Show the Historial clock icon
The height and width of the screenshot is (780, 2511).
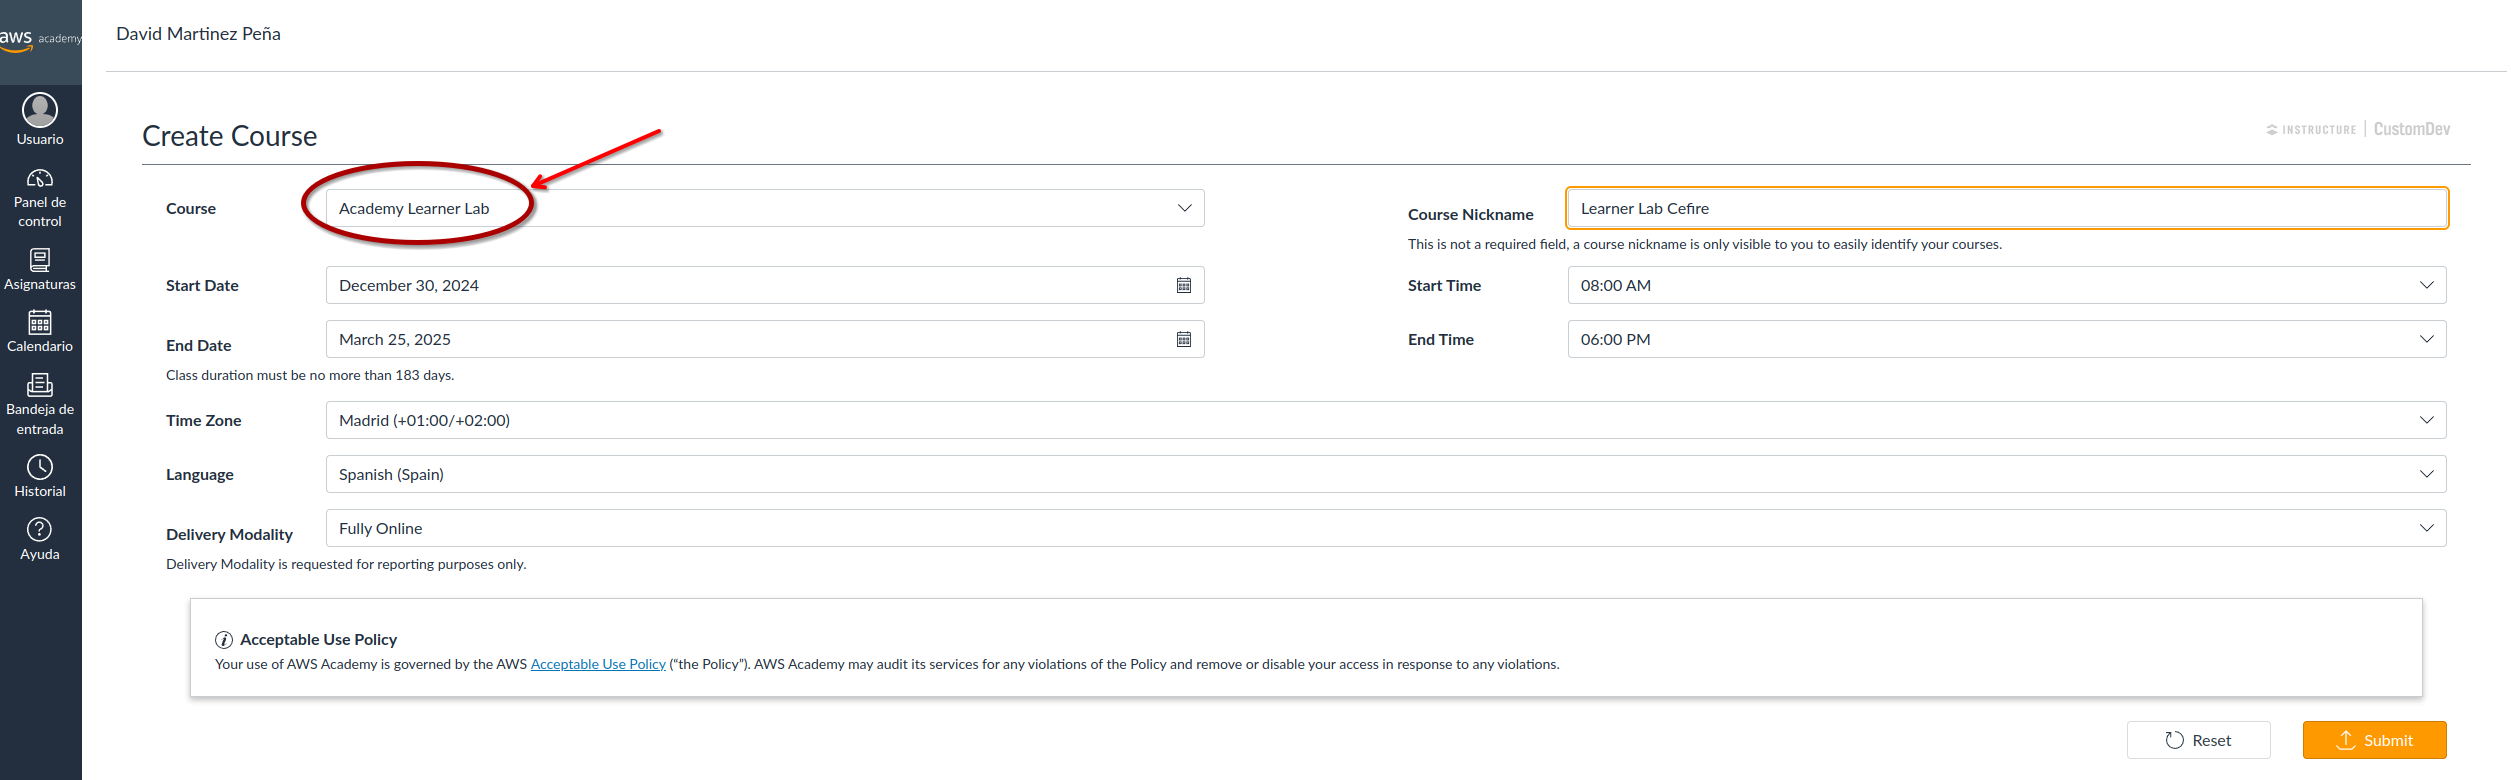[40, 467]
